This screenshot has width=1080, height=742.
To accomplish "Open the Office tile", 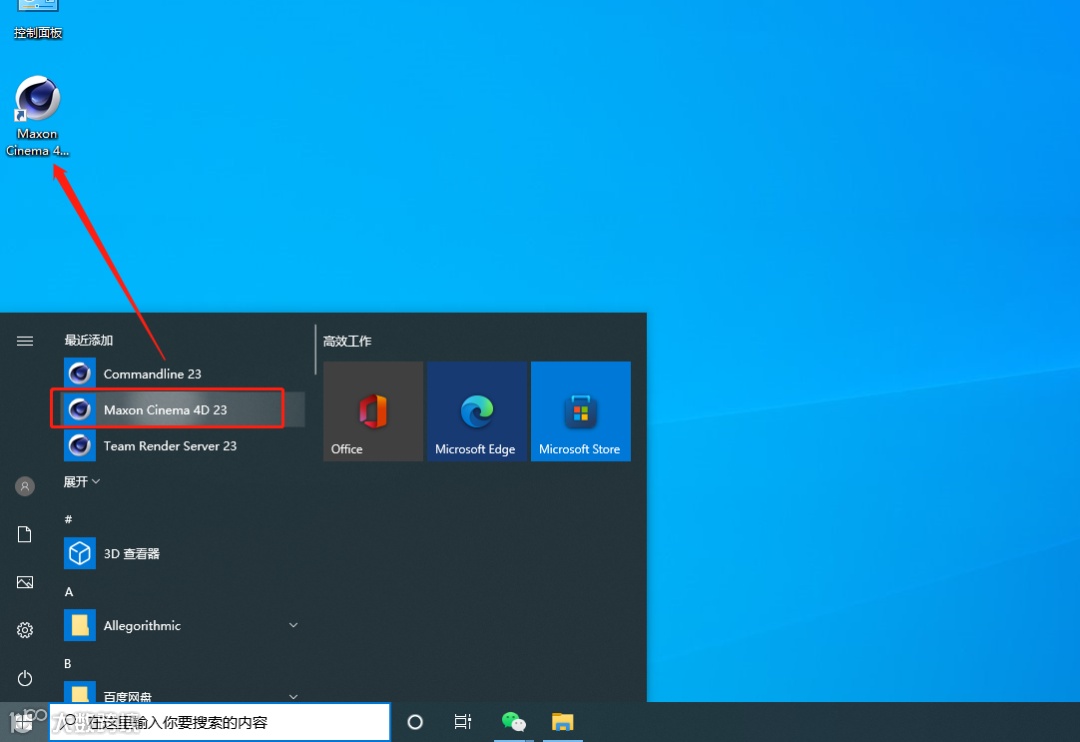I will pyautogui.click(x=373, y=411).
